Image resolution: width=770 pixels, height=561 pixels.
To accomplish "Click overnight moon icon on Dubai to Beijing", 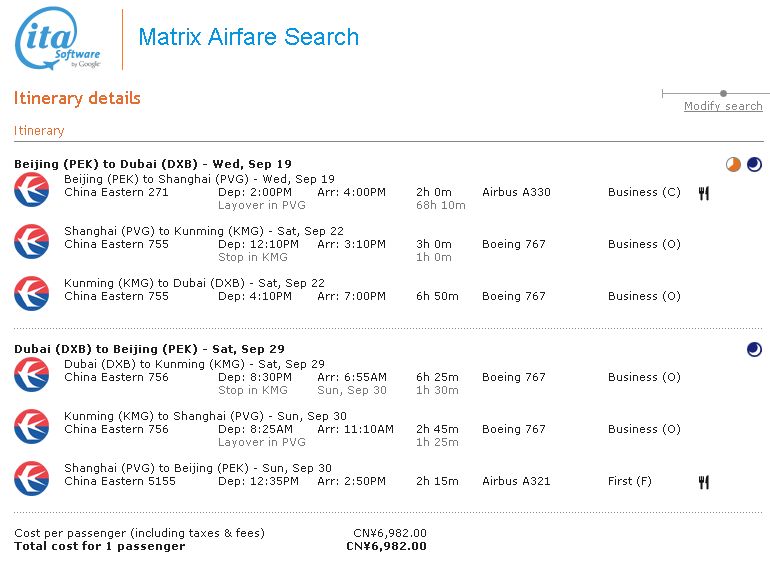I will point(754,349).
